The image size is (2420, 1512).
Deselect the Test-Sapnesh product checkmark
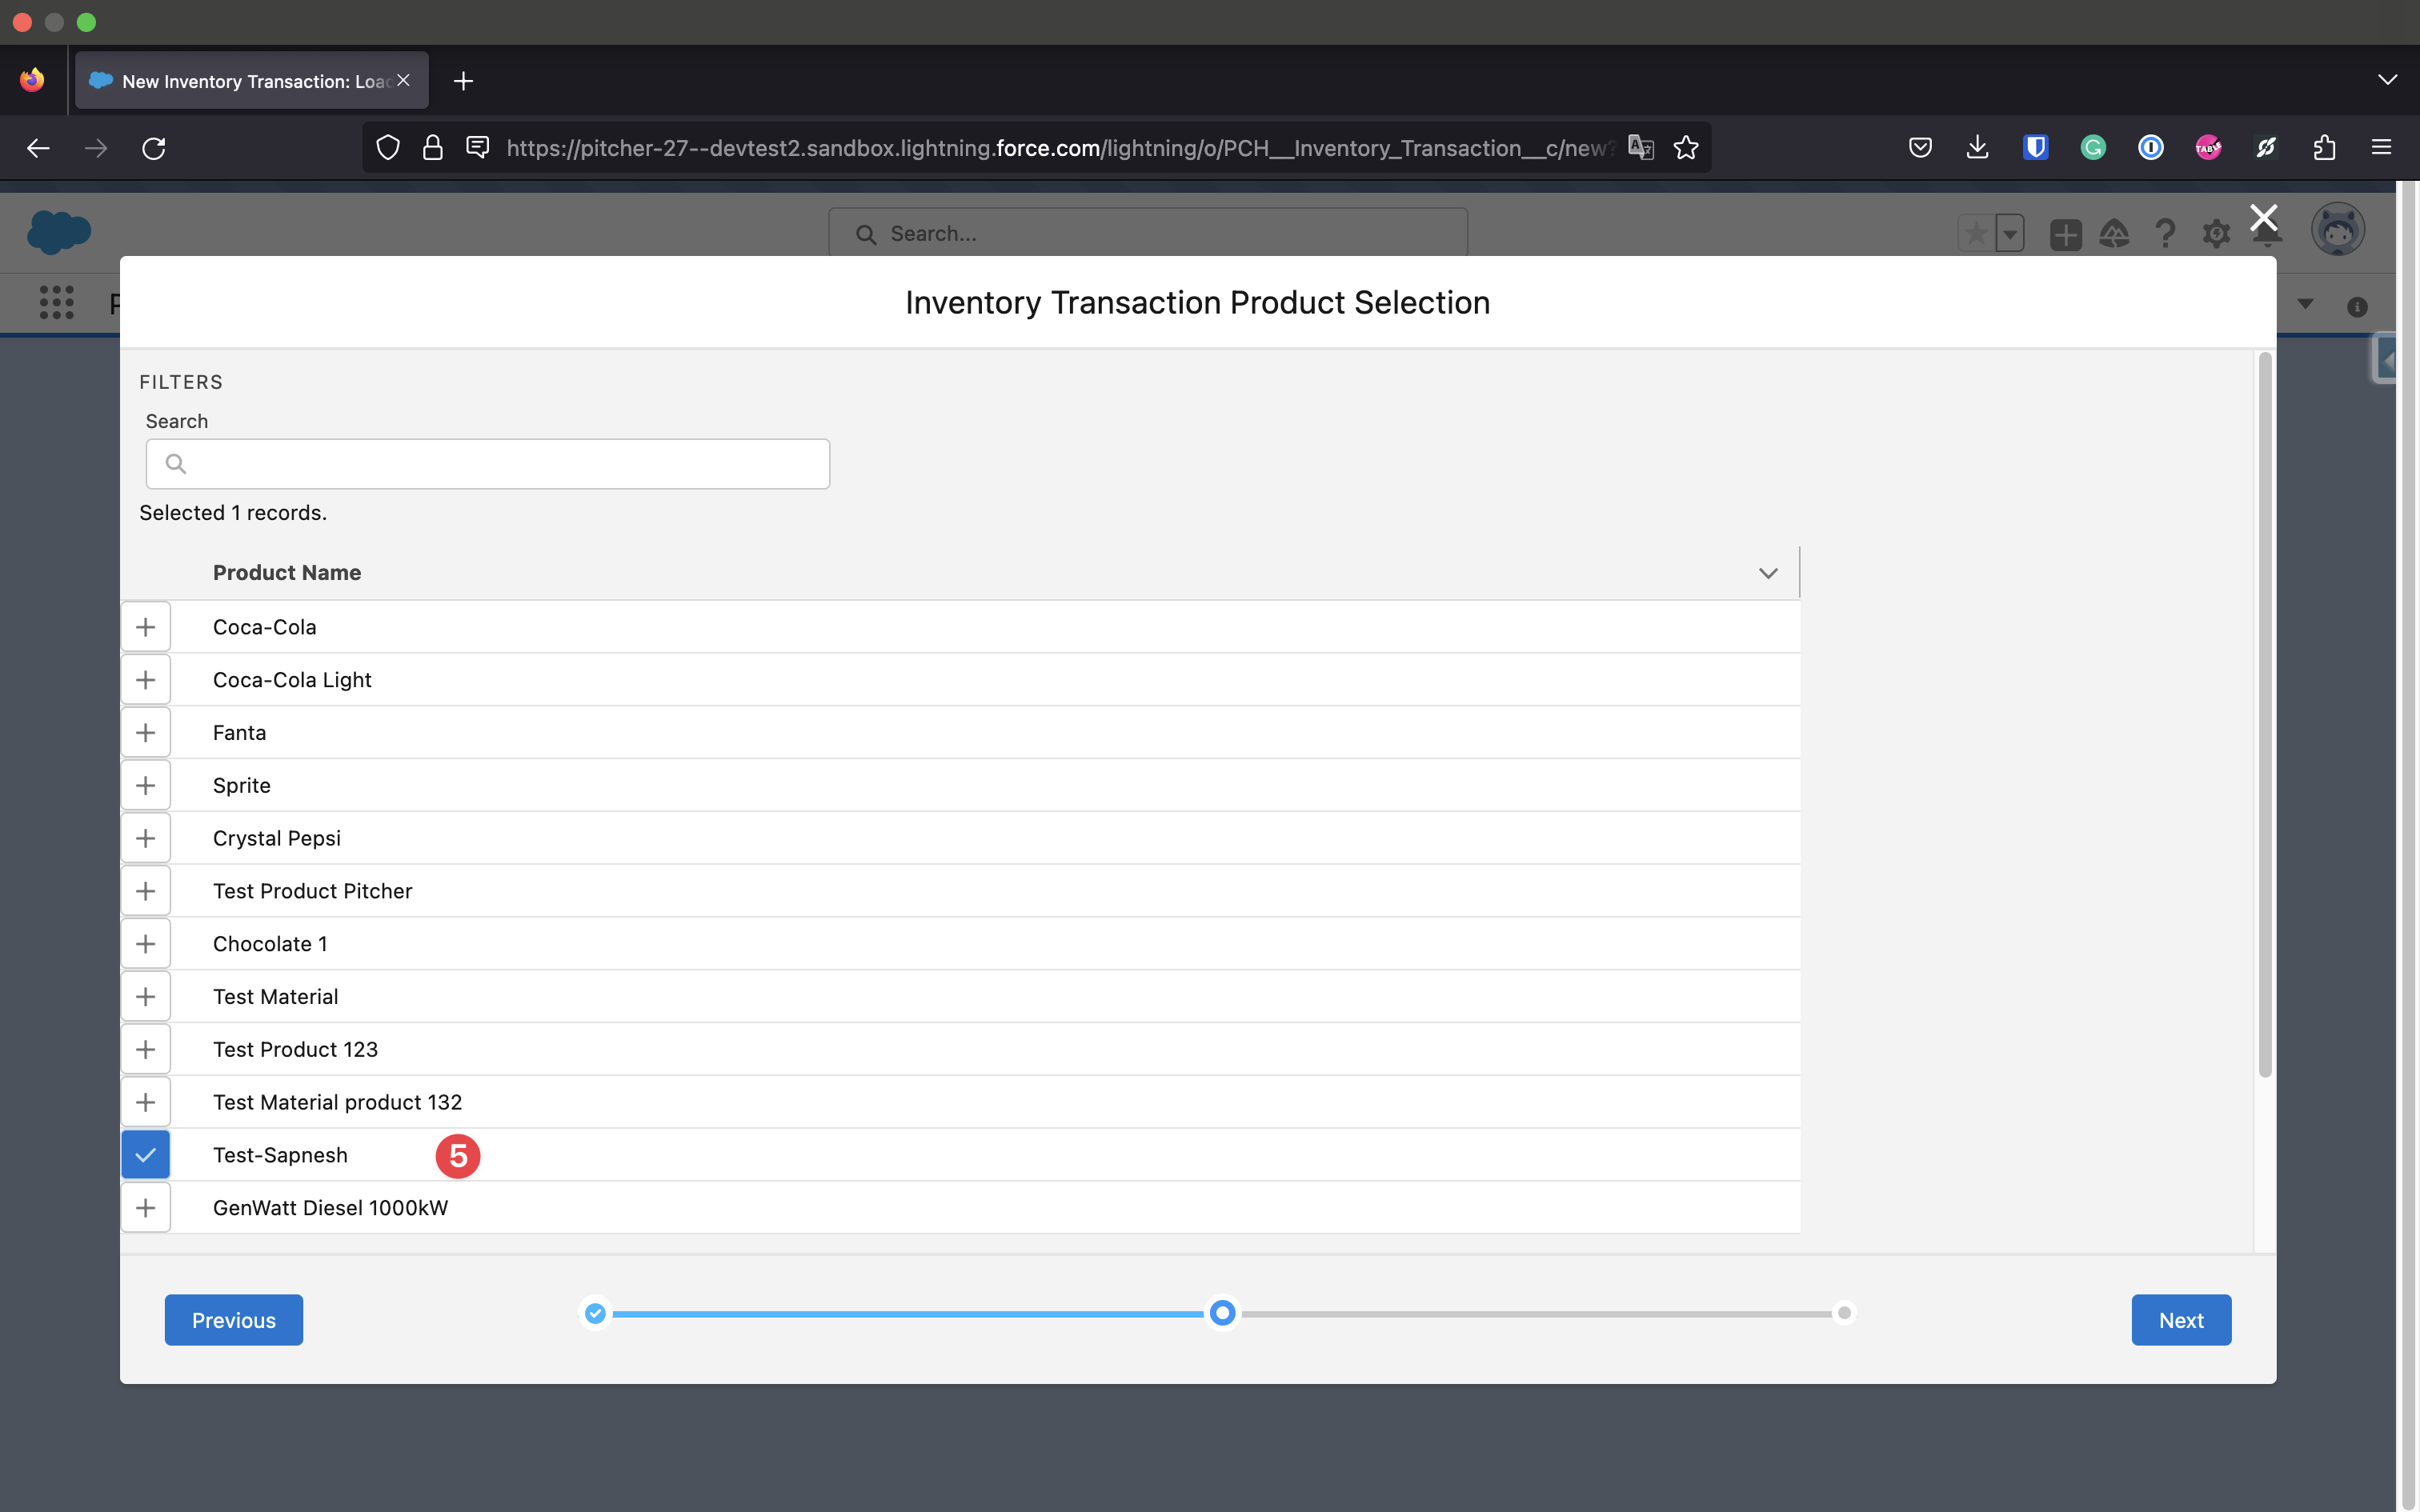[x=146, y=1155]
